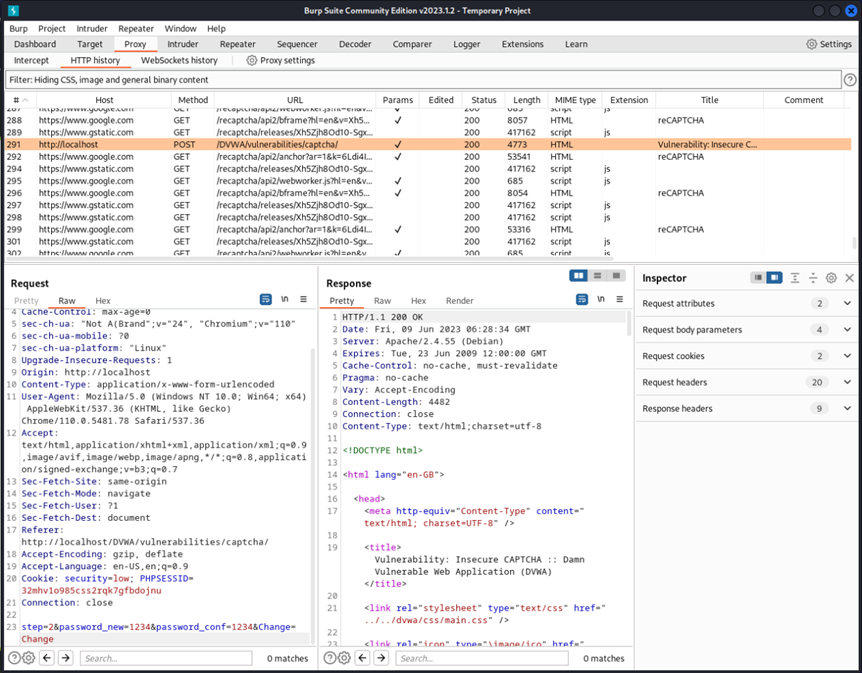Switch to the Dashboard tab
This screenshot has height=673, width=862.
point(35,44)
